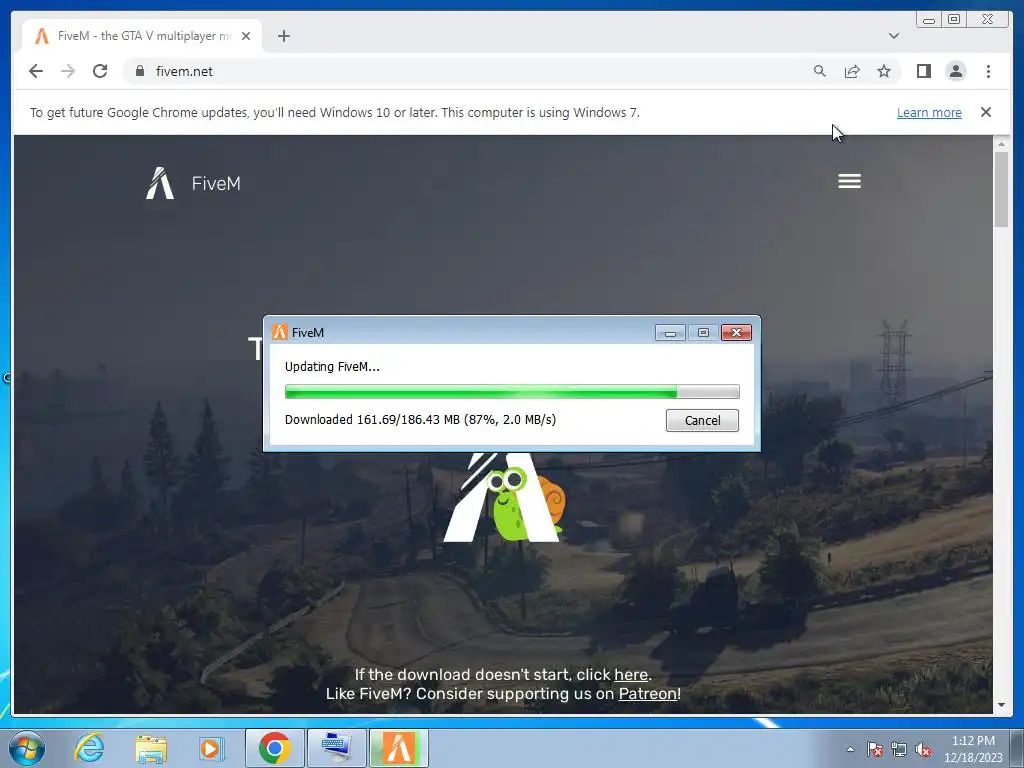
Task: Click the Chrome back arrow
Action: [36, 71]
